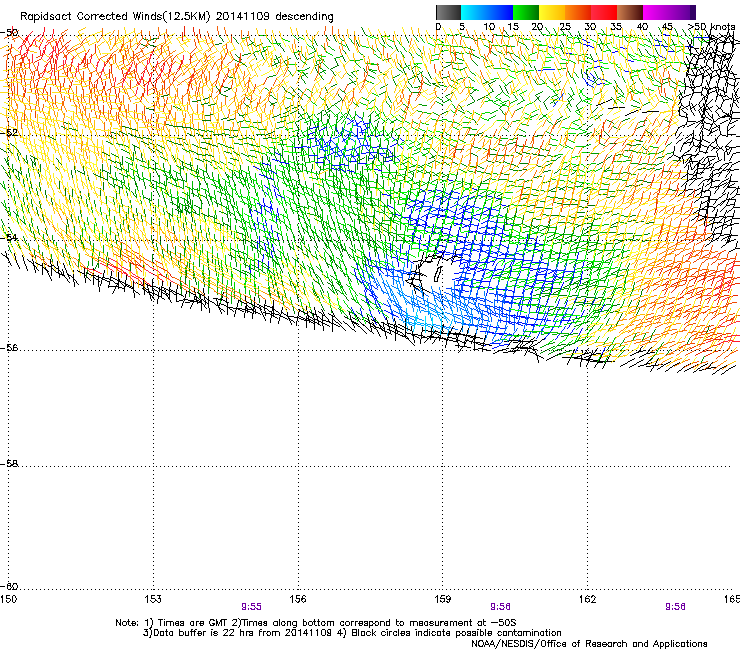The height and width of the screenshot is (650, 740).
Task: Click the word descending in the title
Action: pyautogui.click(x=304, y=17)
